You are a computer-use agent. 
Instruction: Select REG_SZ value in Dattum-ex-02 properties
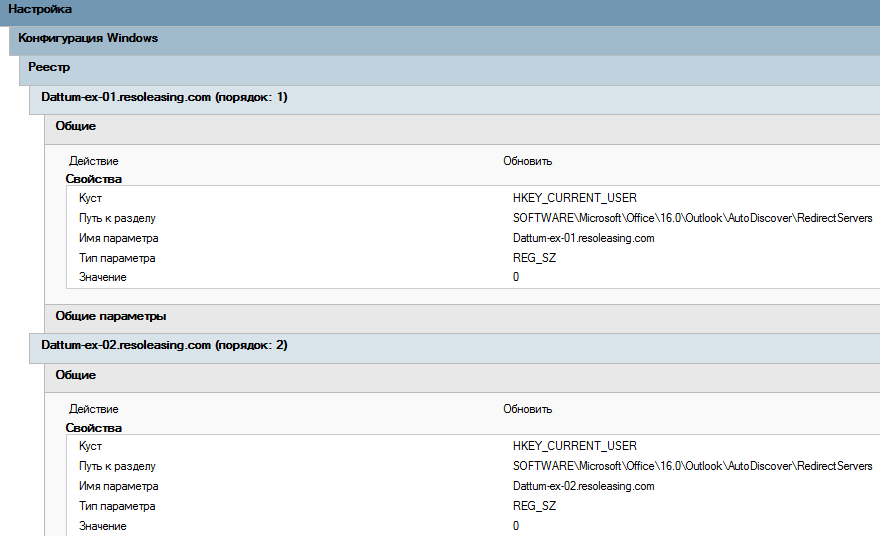pyautogui.click(x=534, y=506)
